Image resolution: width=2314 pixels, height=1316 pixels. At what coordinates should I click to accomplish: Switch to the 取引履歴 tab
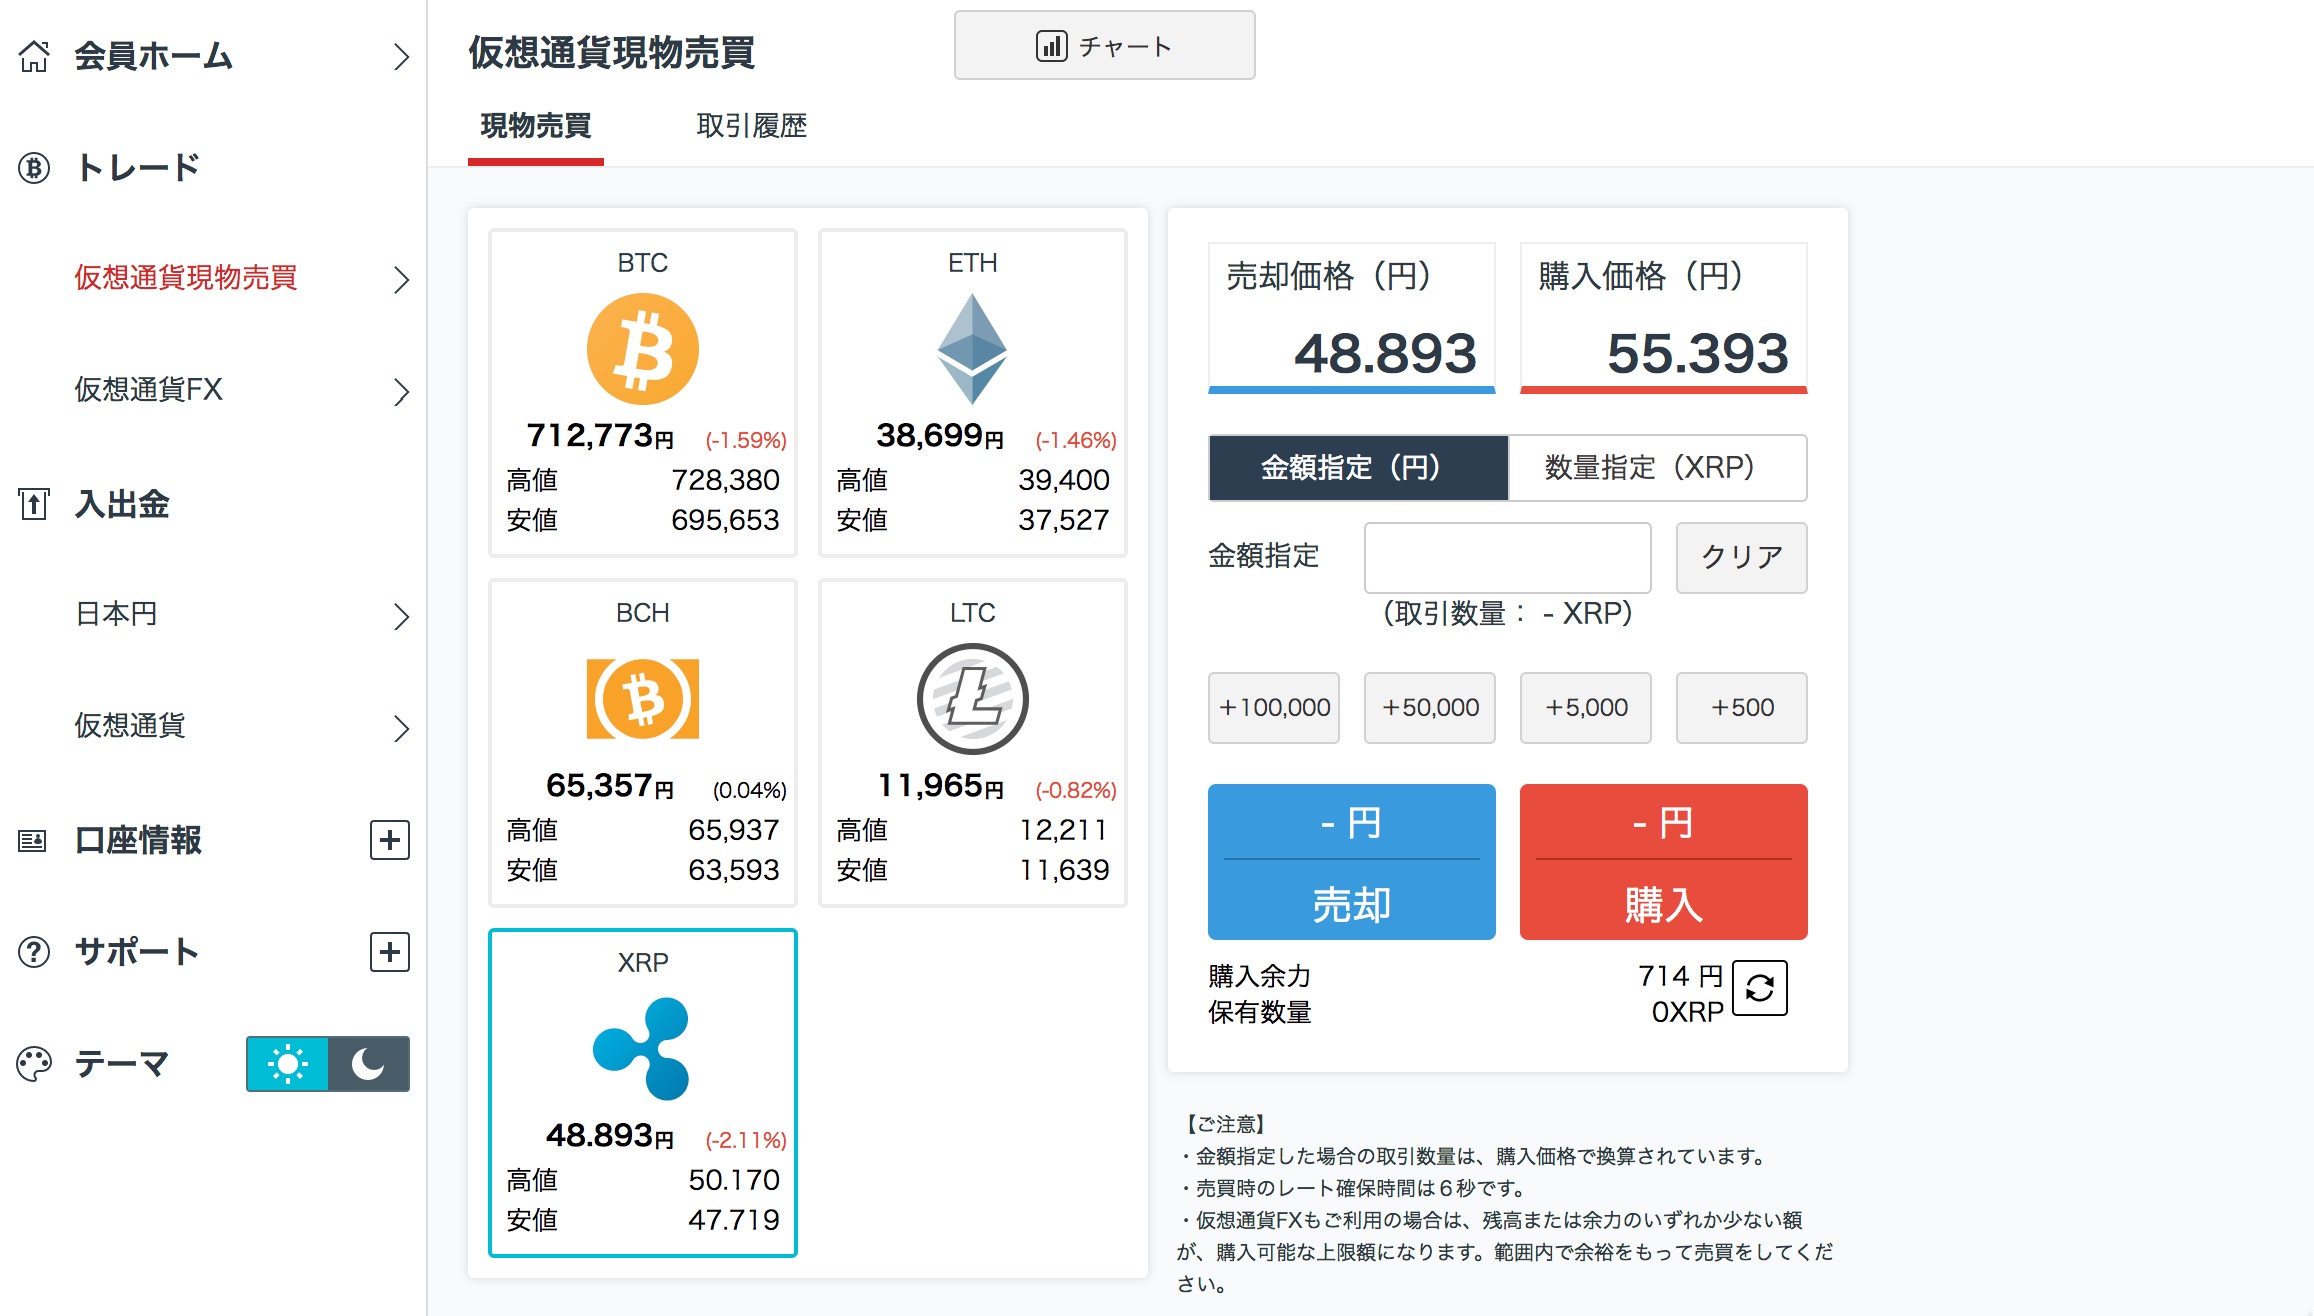pyautogui.click(x=751, y=126)
